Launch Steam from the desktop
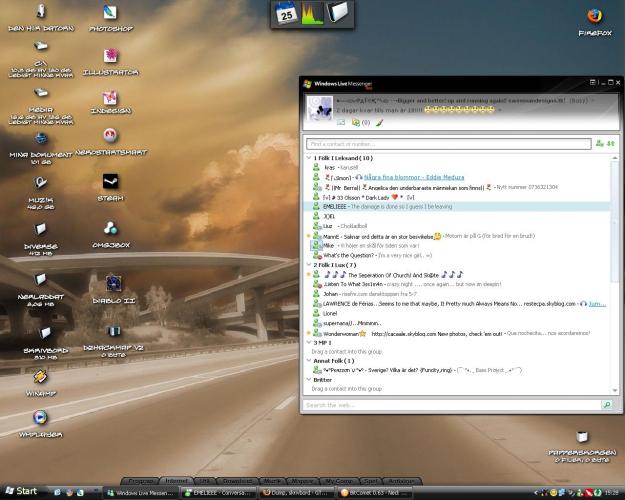Image resolution: width=625 pixels, height=500 pixels. tap(111, 182)
